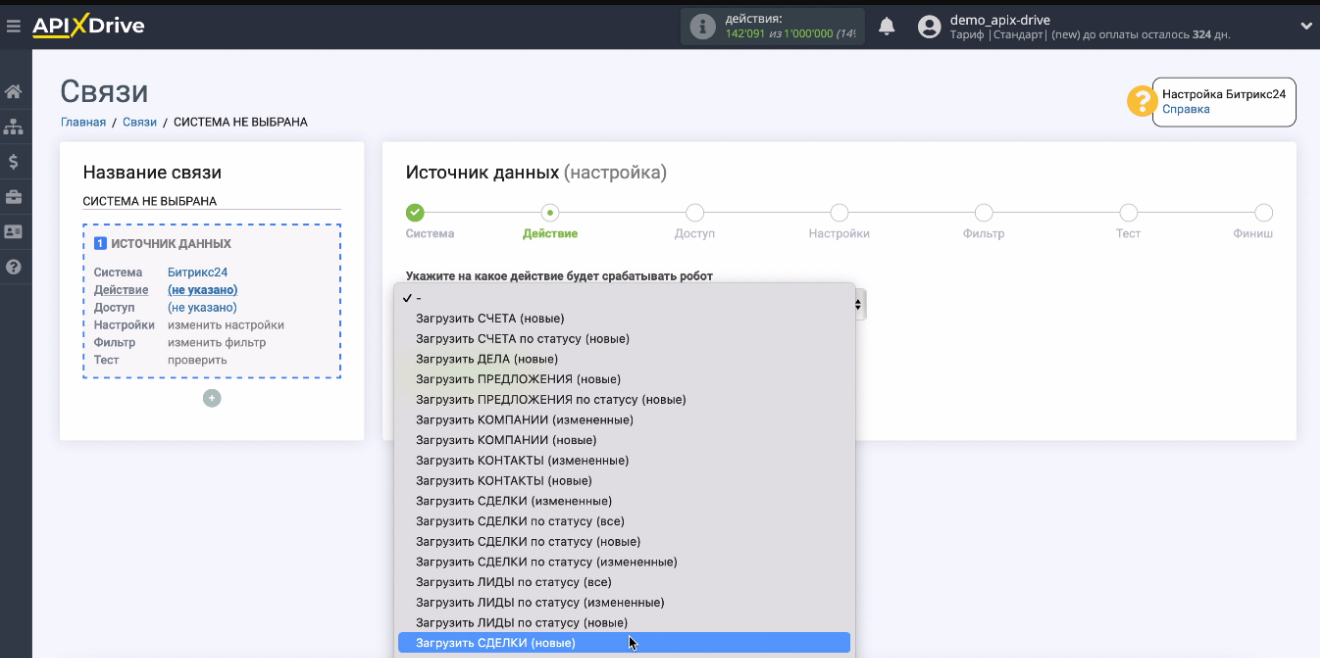This screenshot has width=1320, height=658.
Task: Expand the account menu chevron
Action: pos(1306,26)
